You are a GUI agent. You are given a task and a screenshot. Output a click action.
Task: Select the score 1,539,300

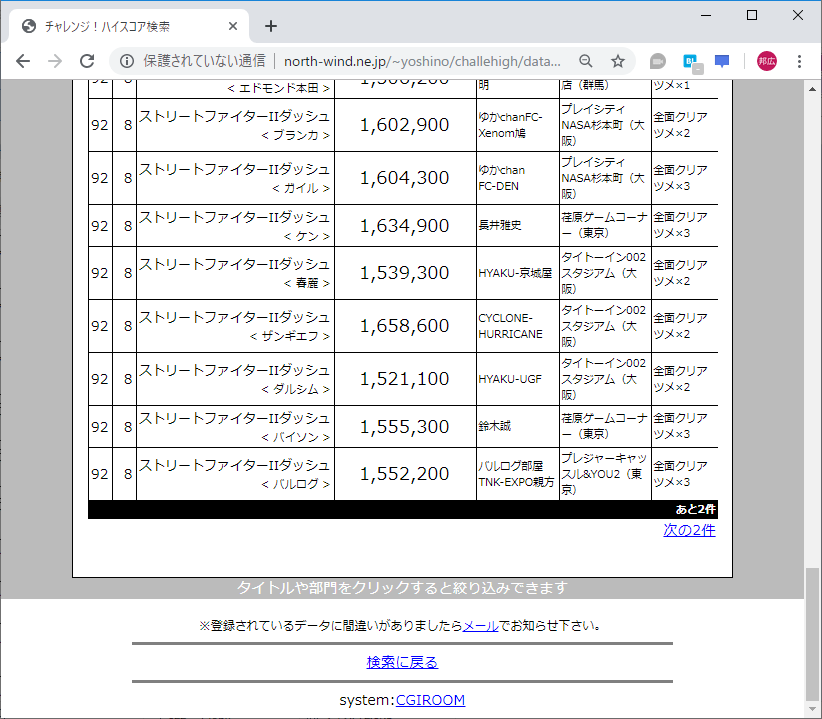404,273
